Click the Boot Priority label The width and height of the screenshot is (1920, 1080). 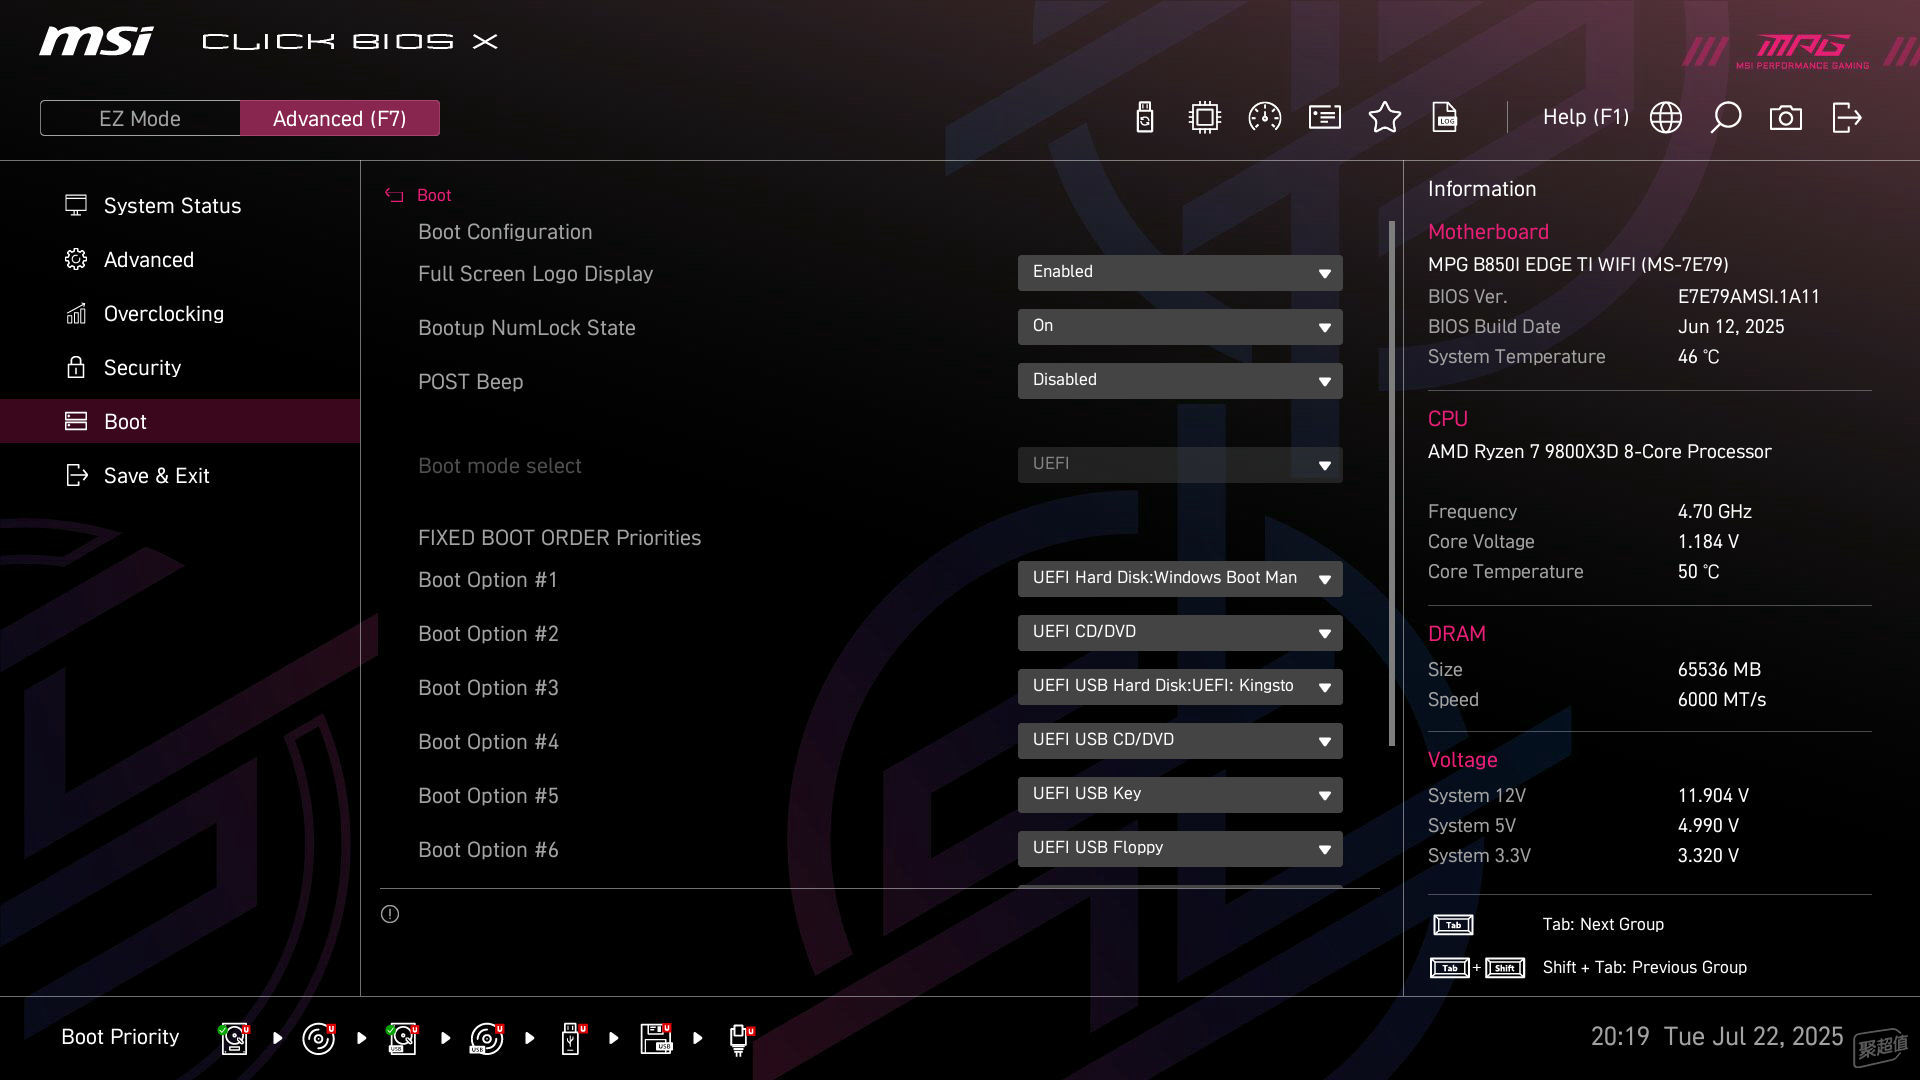[x=120, y=1037]
